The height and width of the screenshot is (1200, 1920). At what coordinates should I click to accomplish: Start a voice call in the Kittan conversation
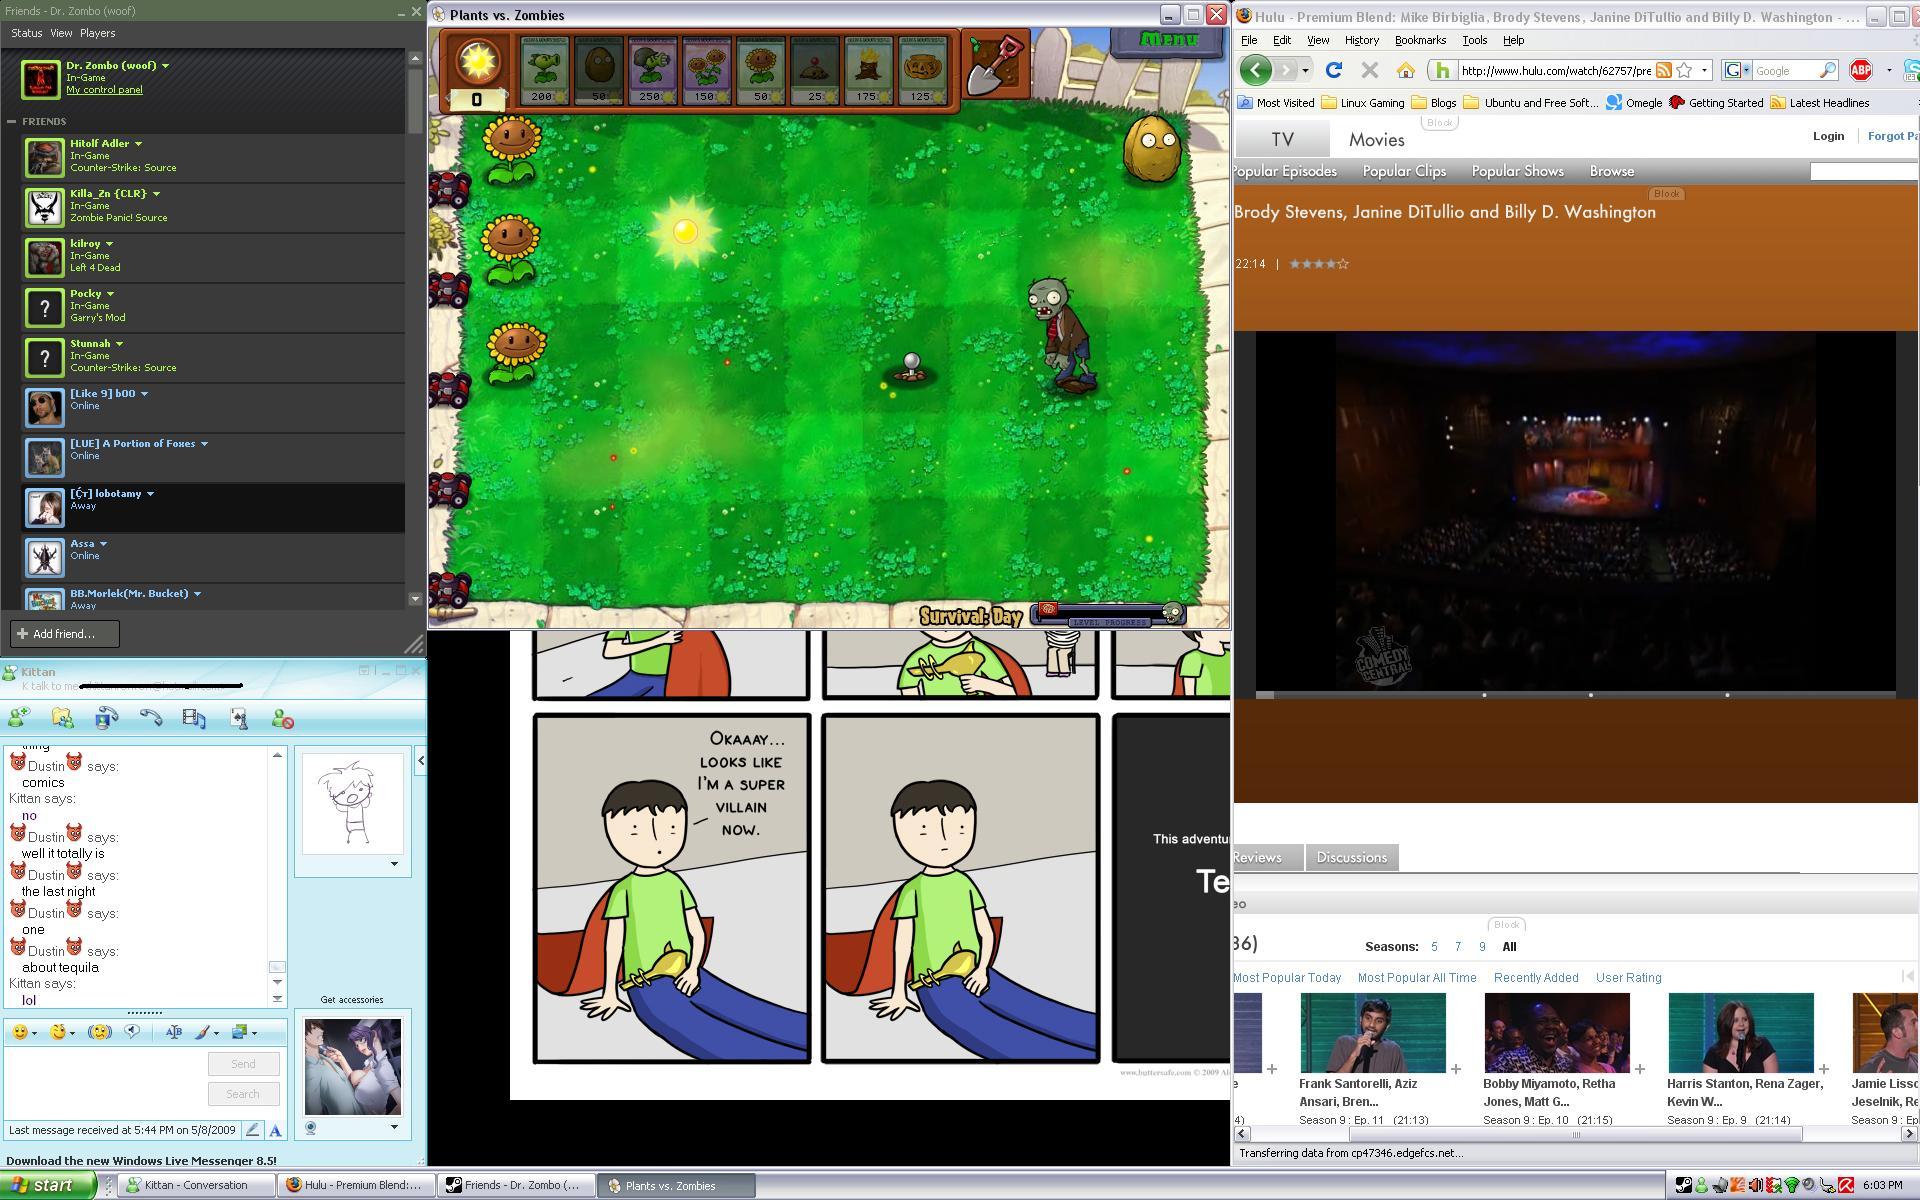pyautogui.click(x=150, y=718)
